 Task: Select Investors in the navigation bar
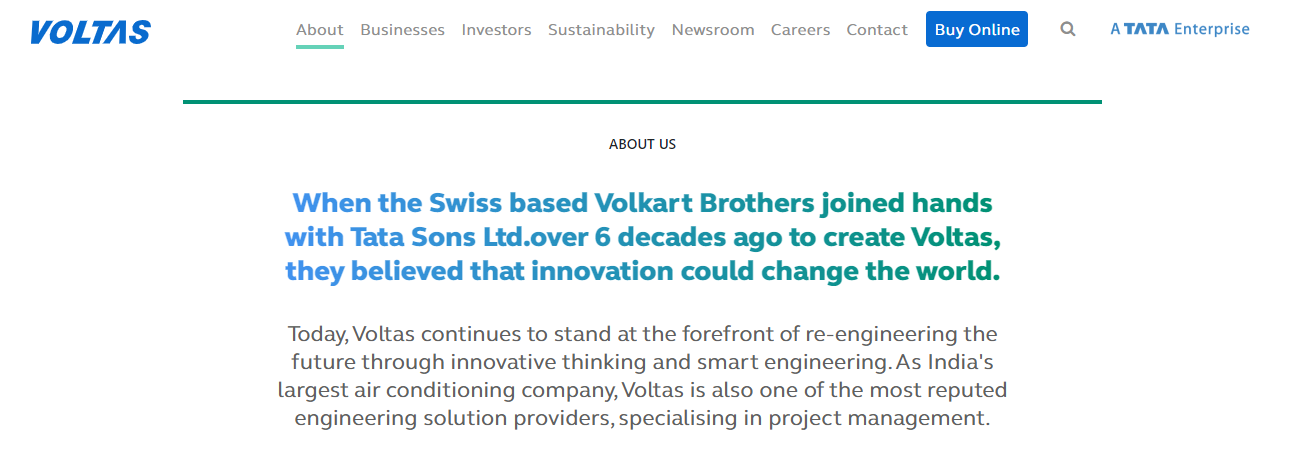496,30
